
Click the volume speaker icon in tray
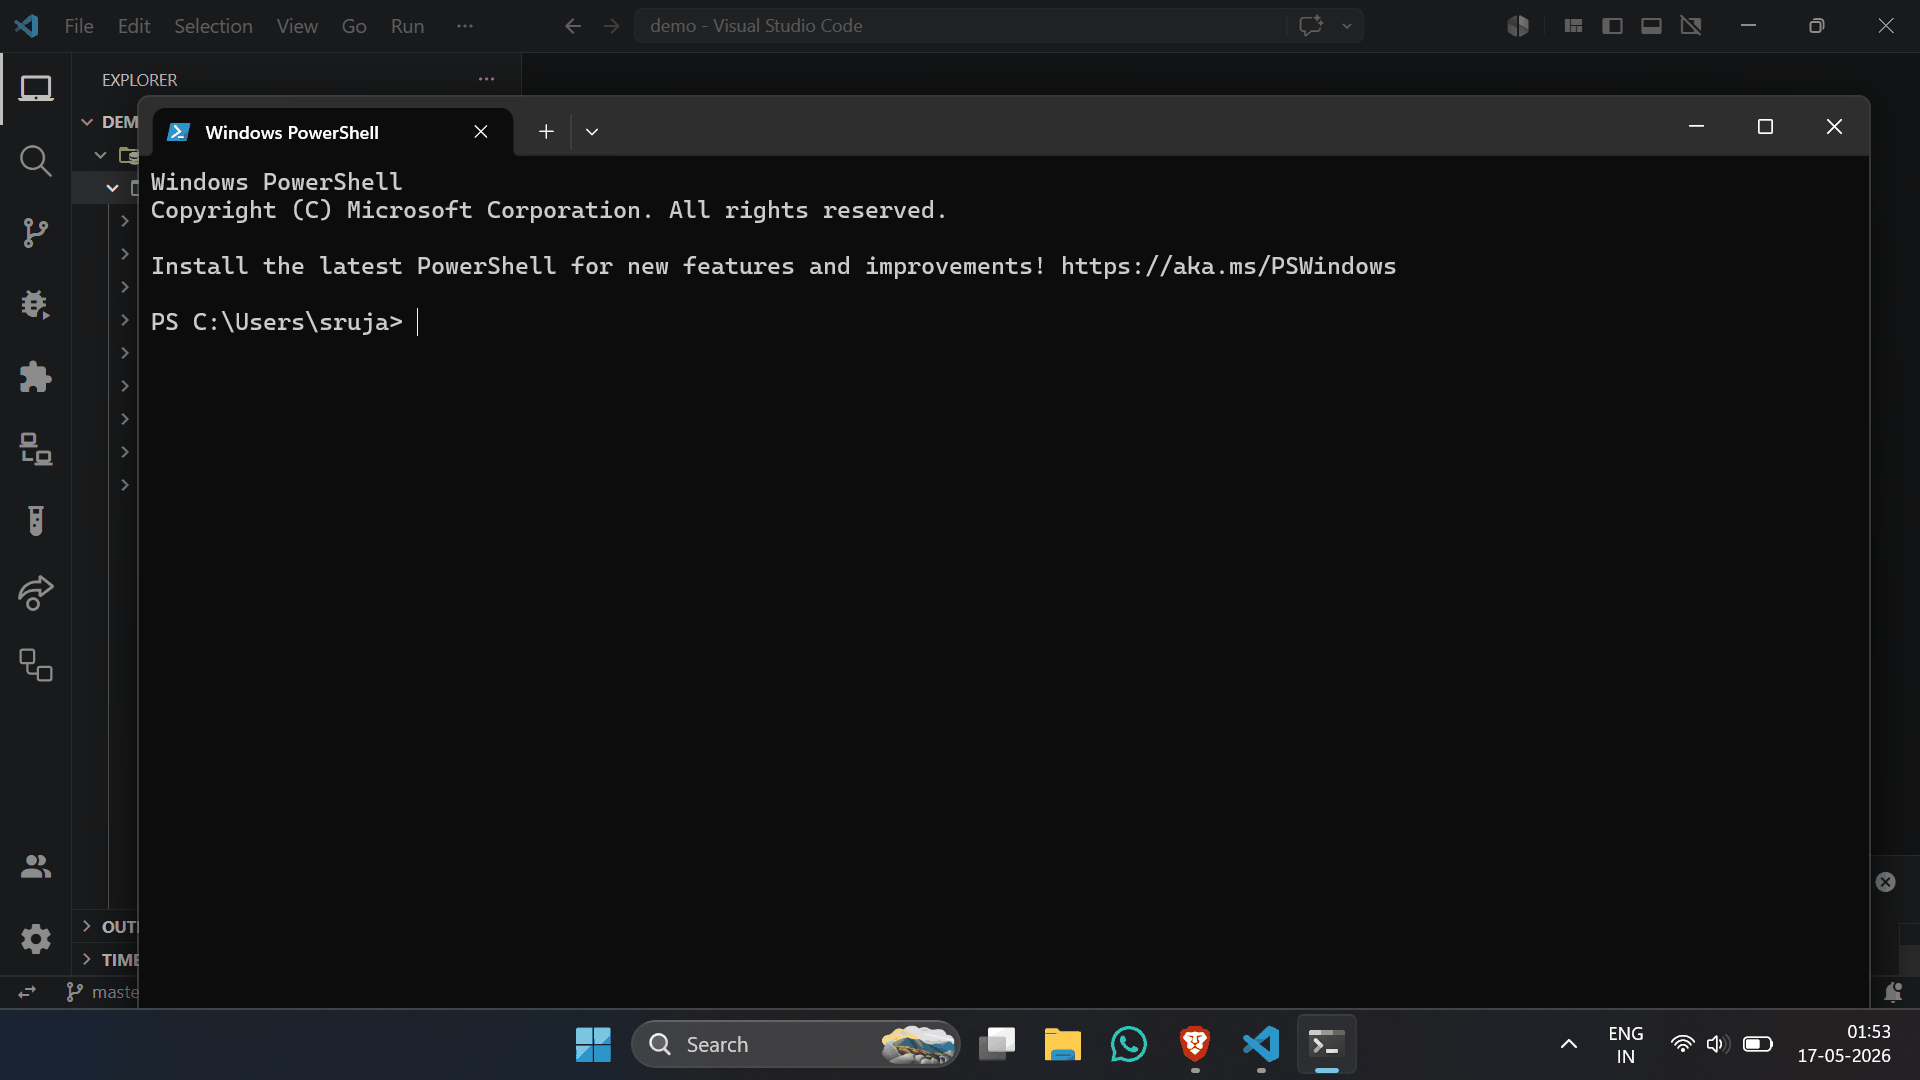tap(1718, 1044)
